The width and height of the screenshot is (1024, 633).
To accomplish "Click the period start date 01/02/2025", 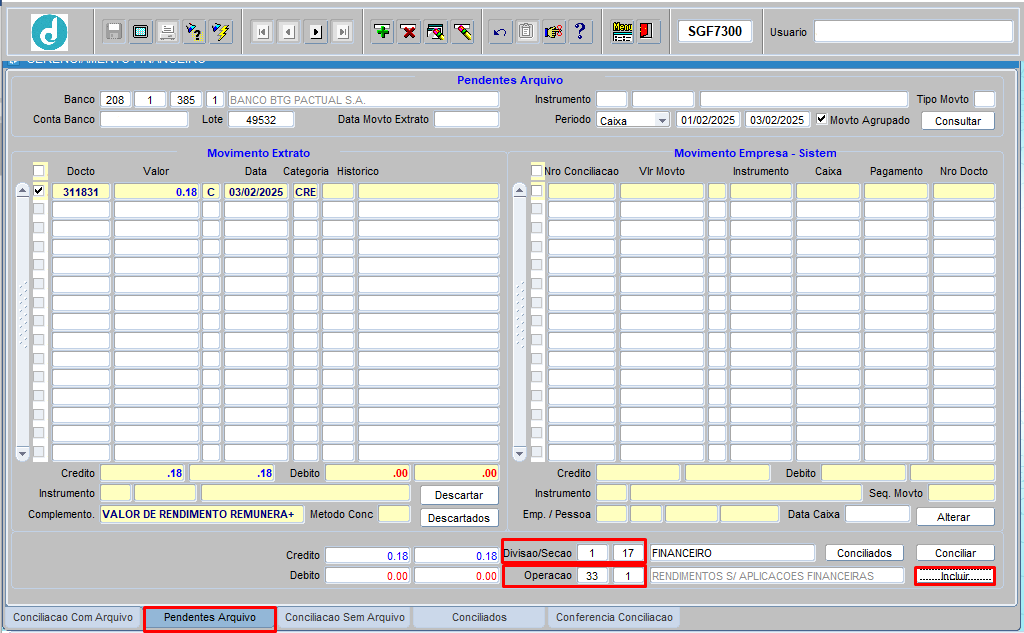I will click(x=708, y=120).
